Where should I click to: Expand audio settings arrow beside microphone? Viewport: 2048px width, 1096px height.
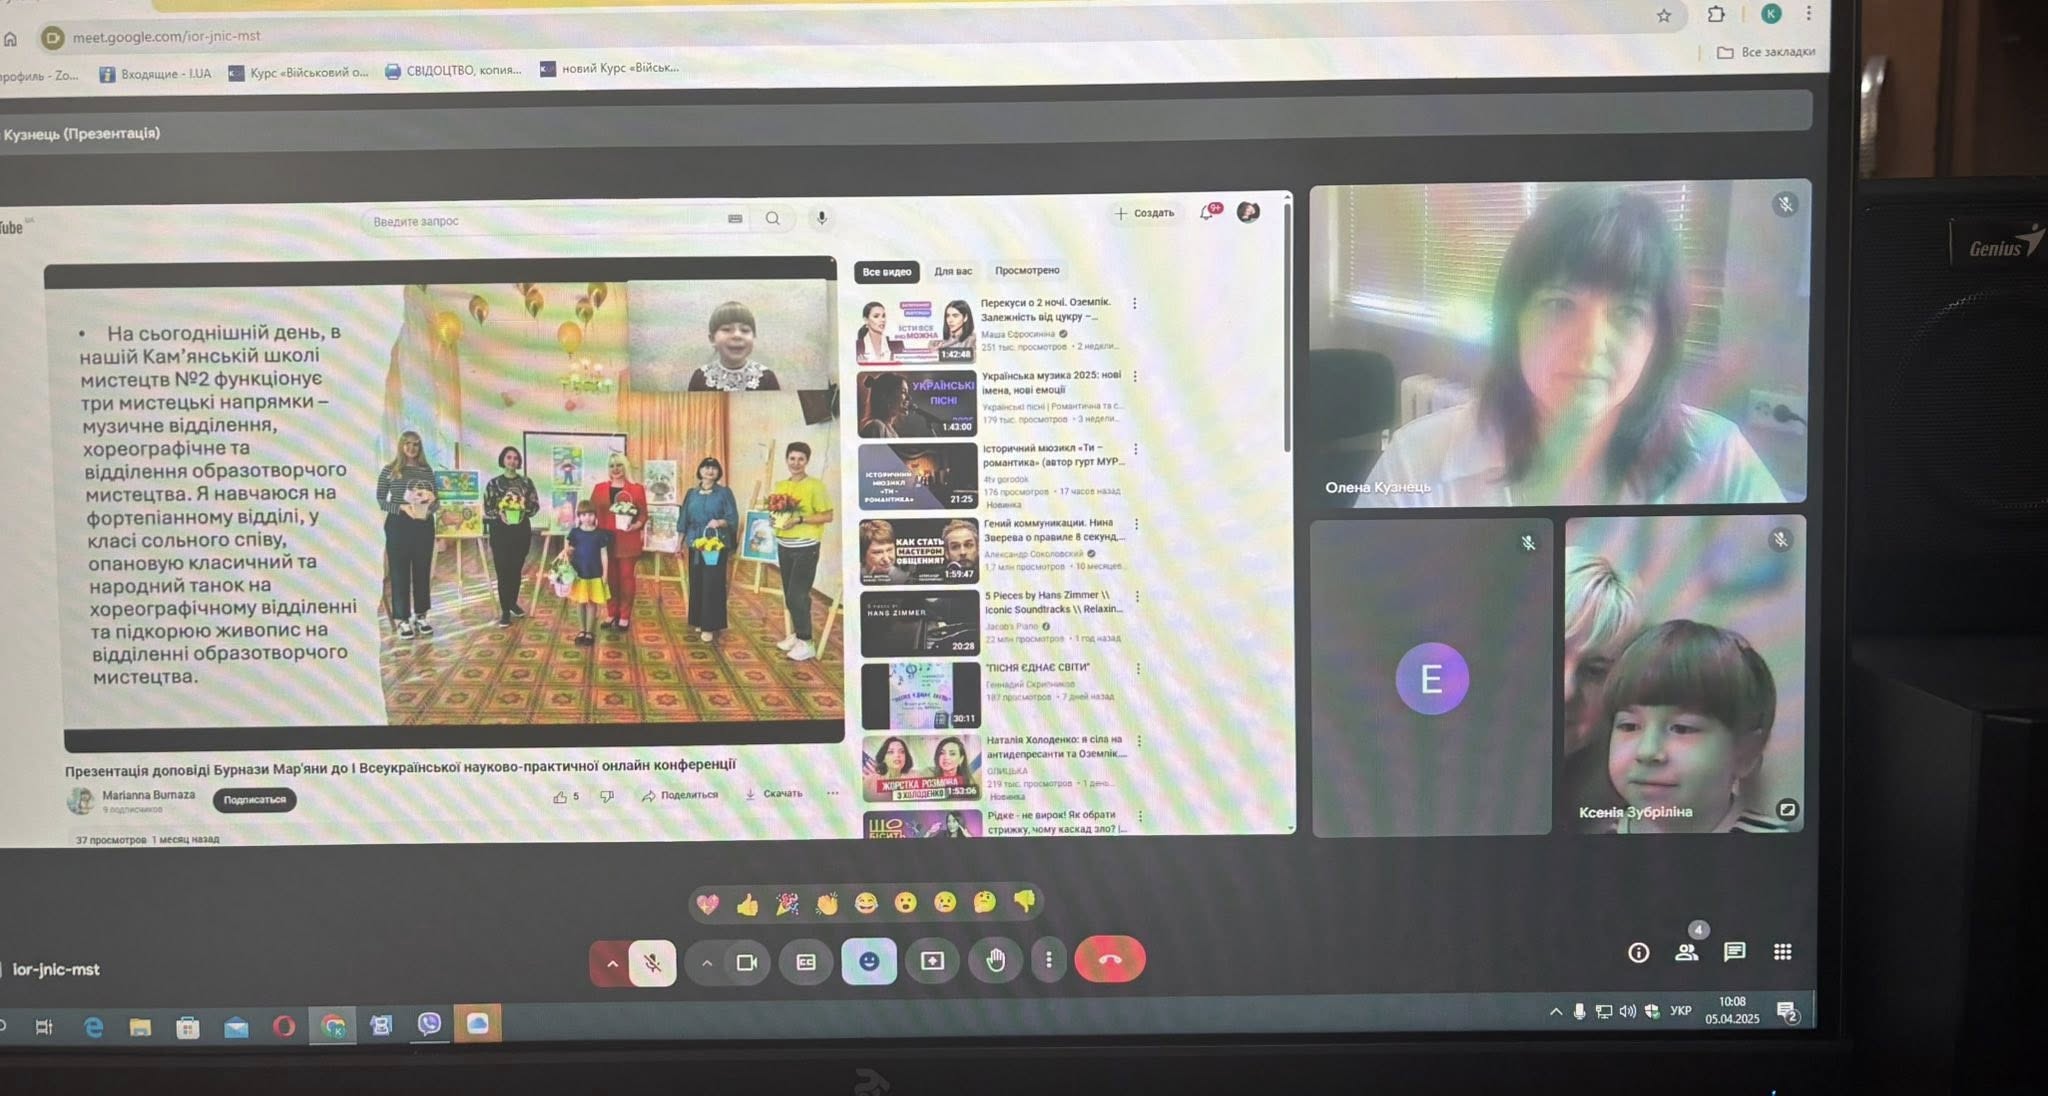[x=612, y=964]
